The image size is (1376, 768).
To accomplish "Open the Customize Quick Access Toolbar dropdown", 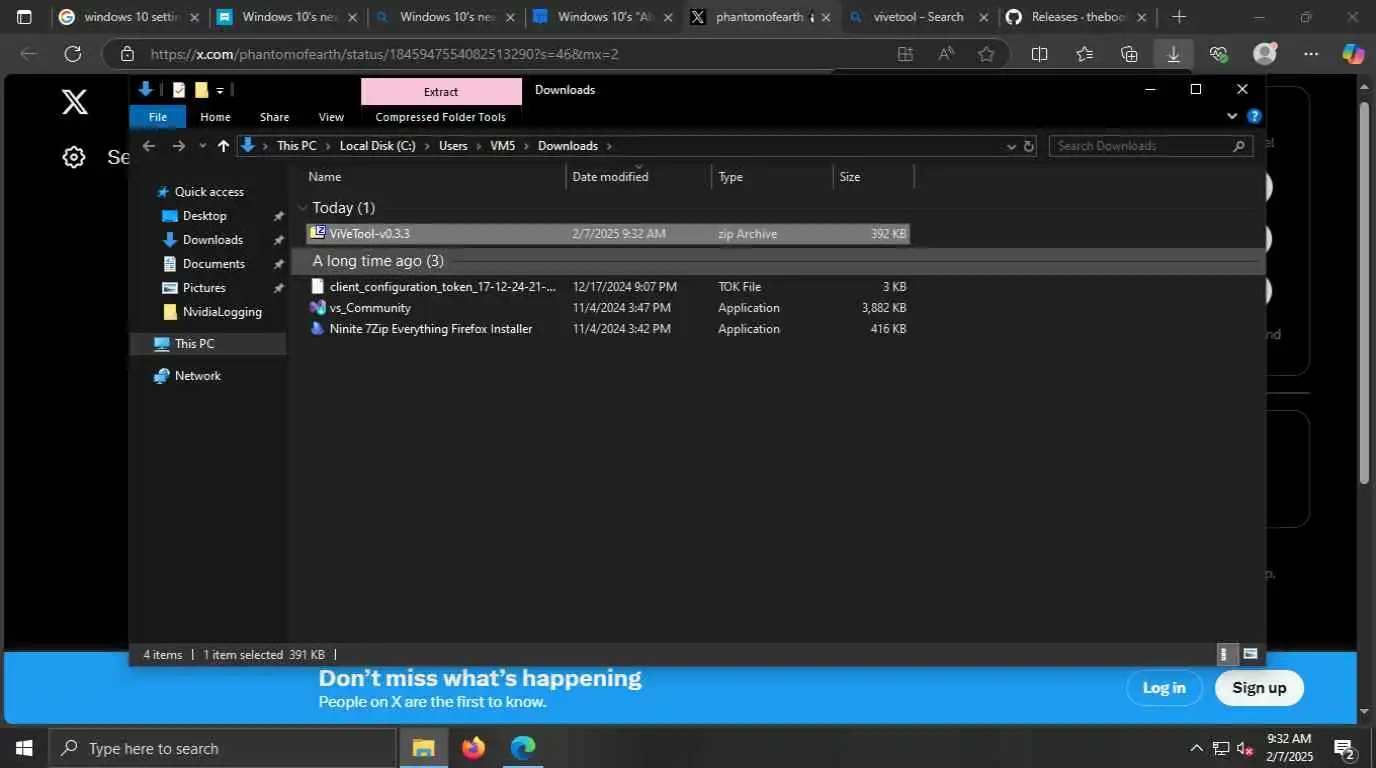I will 220,91.
